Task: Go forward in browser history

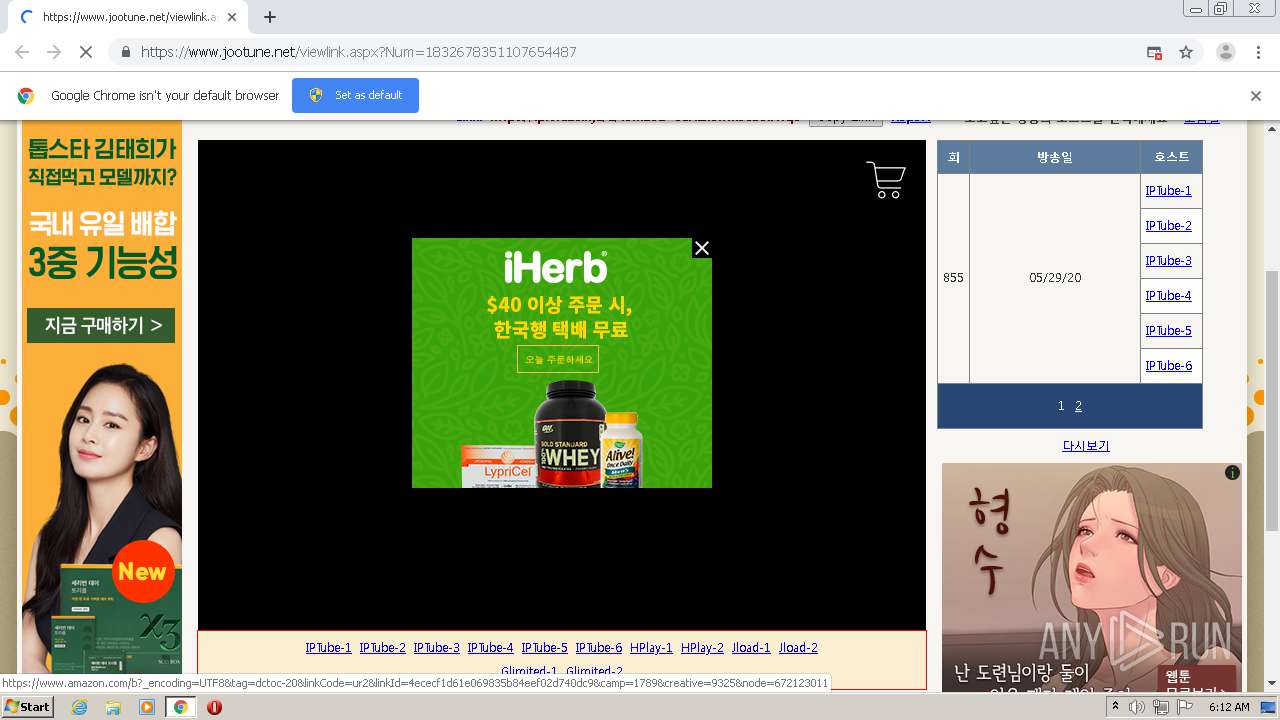Action: 54,52
